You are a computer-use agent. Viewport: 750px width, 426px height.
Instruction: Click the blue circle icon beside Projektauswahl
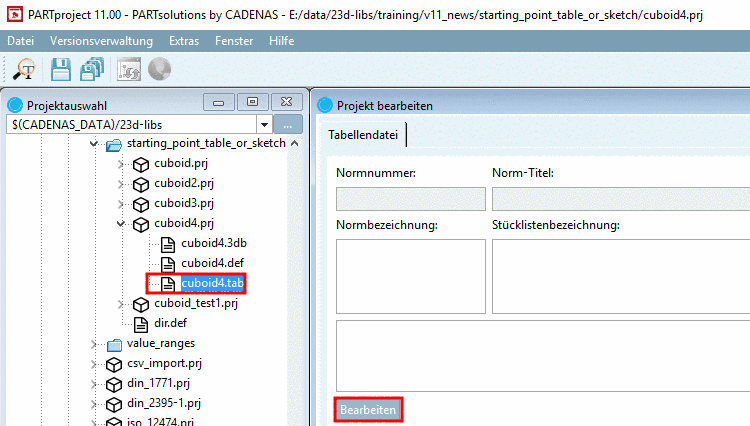point(15,105)
